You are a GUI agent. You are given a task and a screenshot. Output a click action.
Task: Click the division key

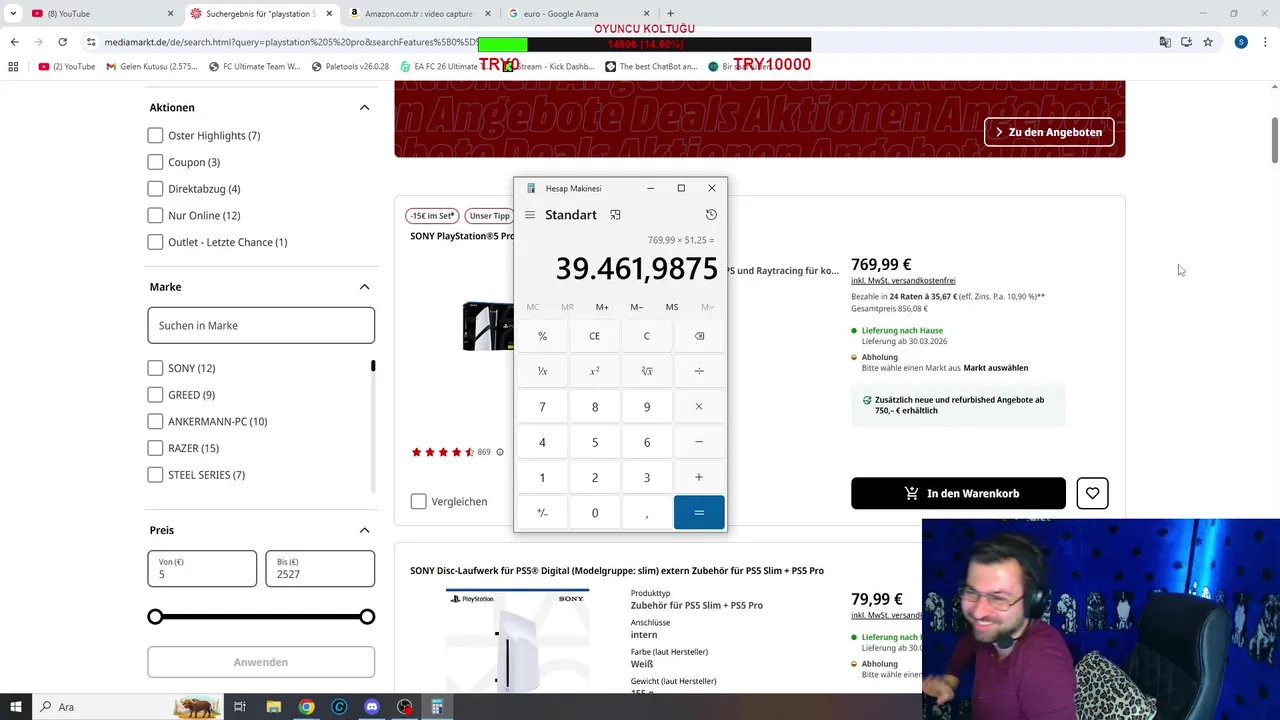click(699, 371)
